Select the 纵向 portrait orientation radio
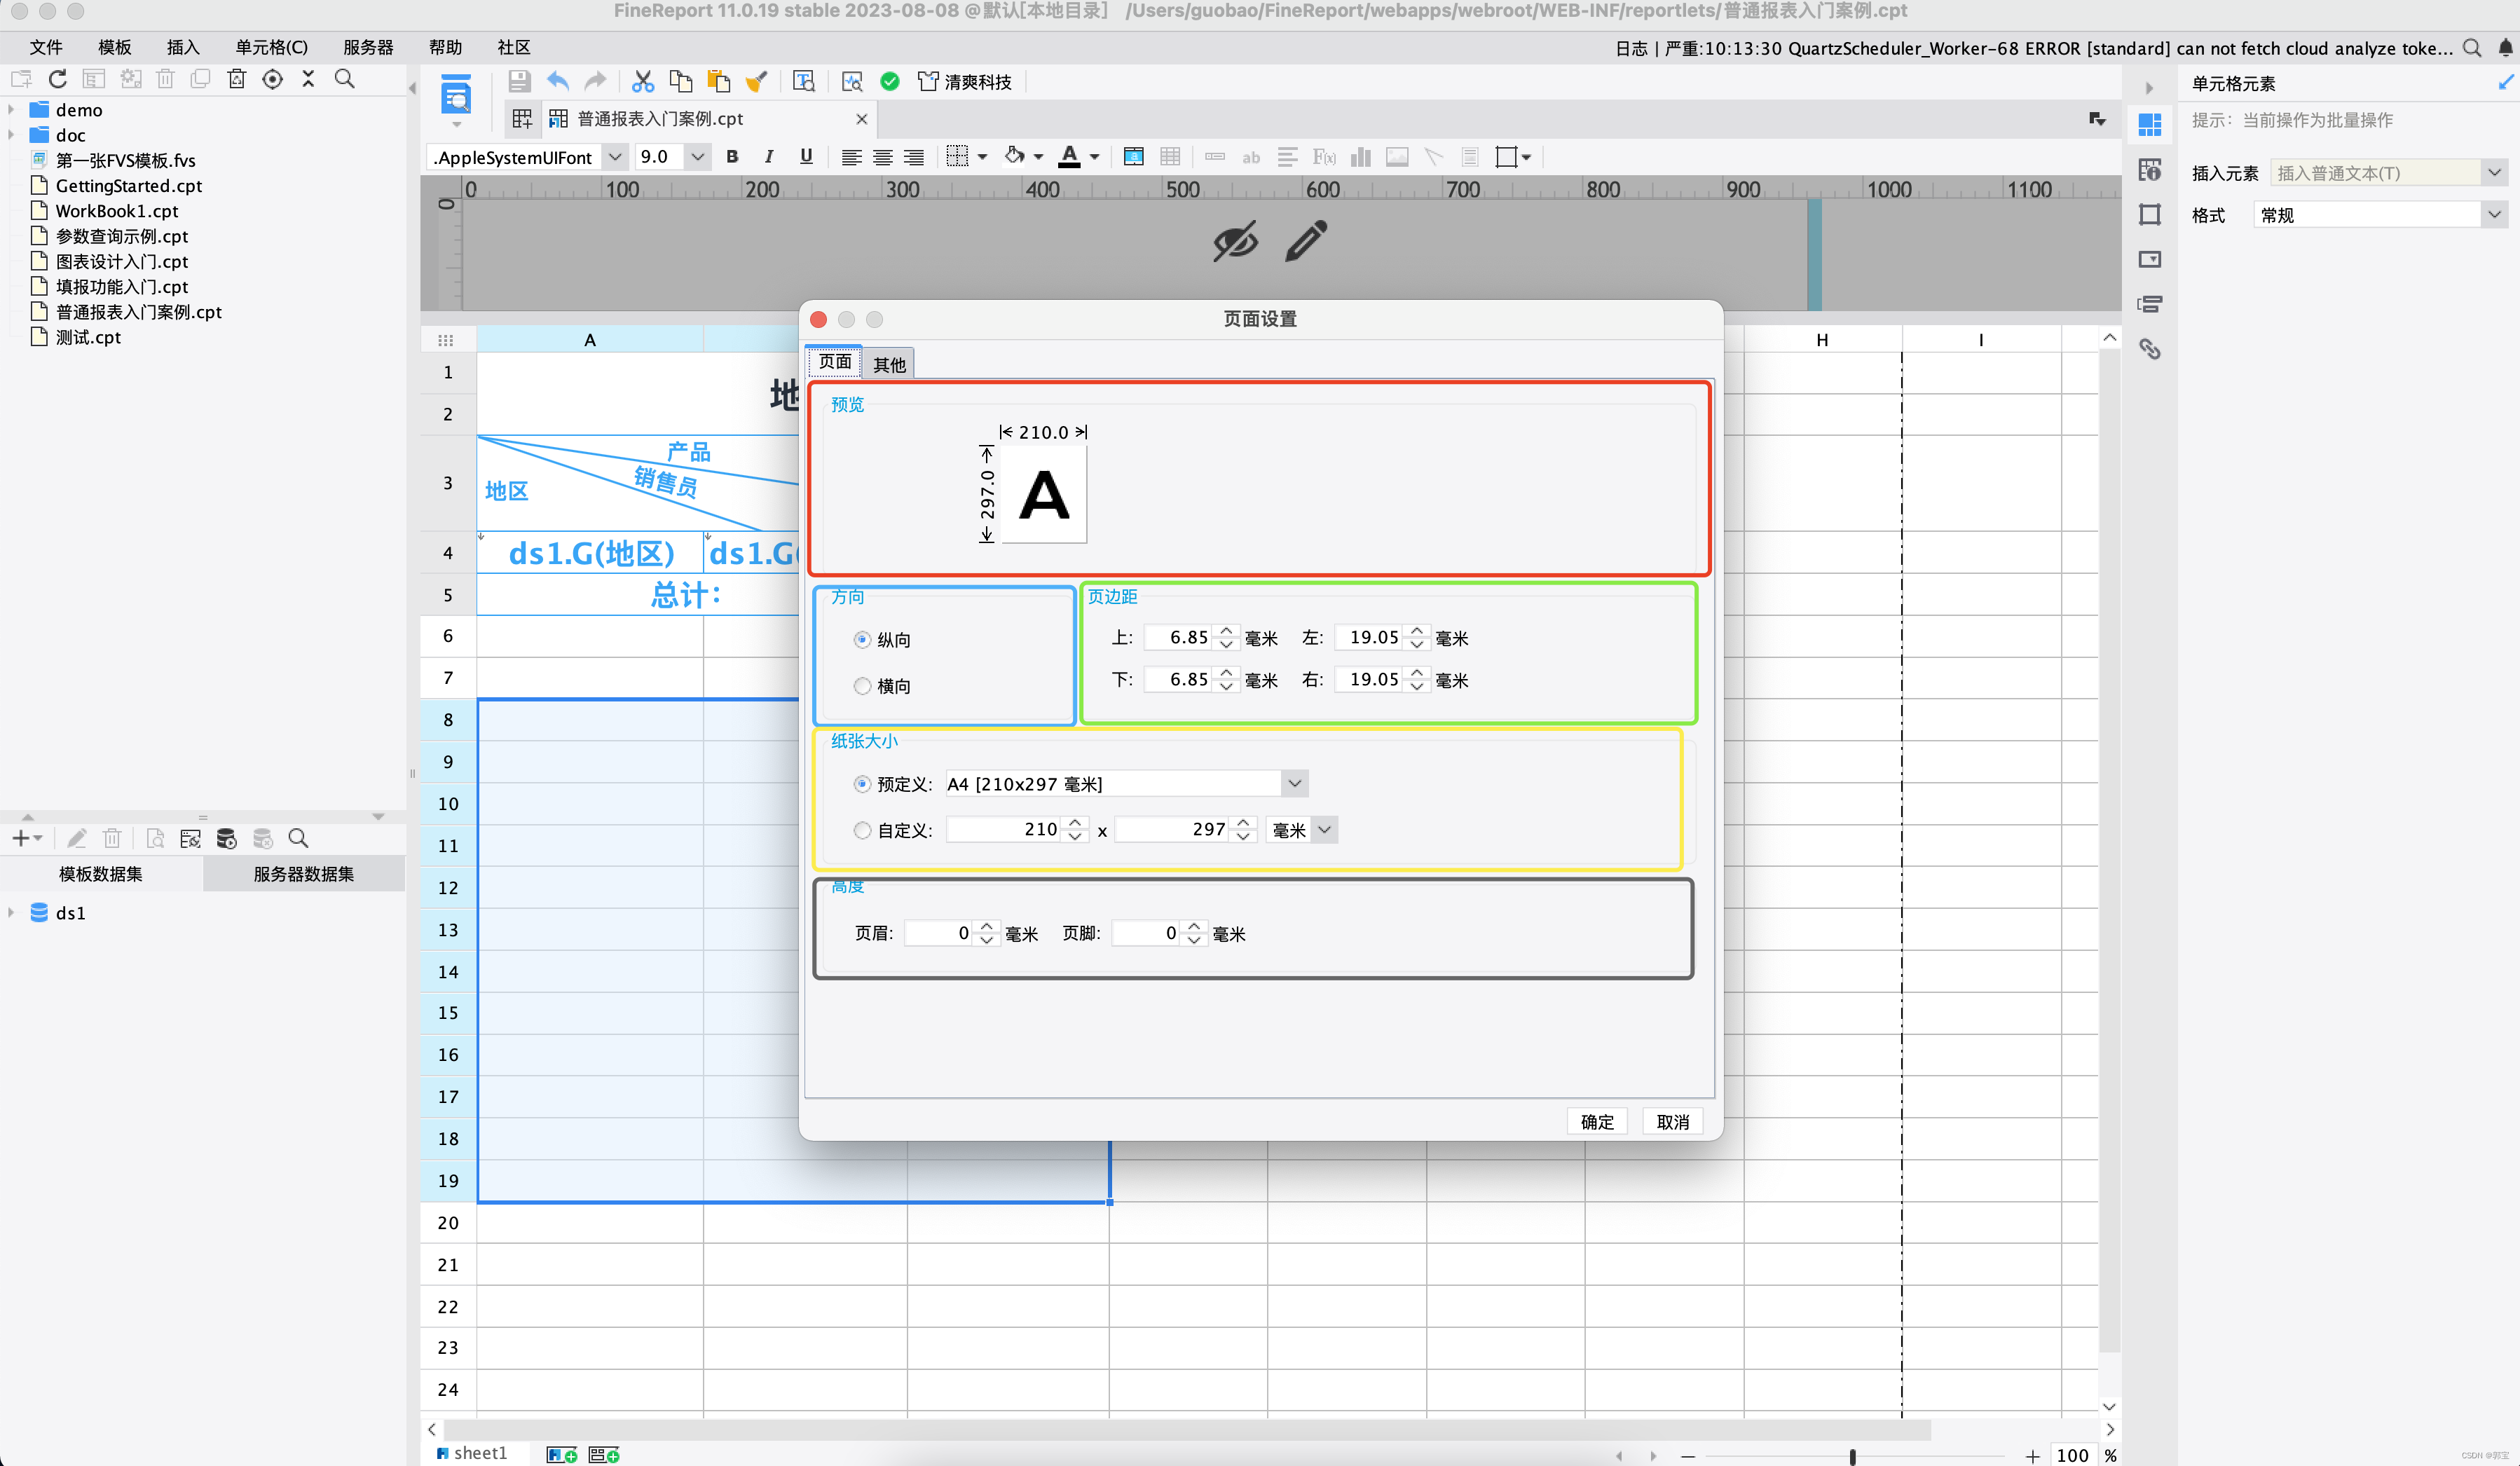 tap(862, 639)
